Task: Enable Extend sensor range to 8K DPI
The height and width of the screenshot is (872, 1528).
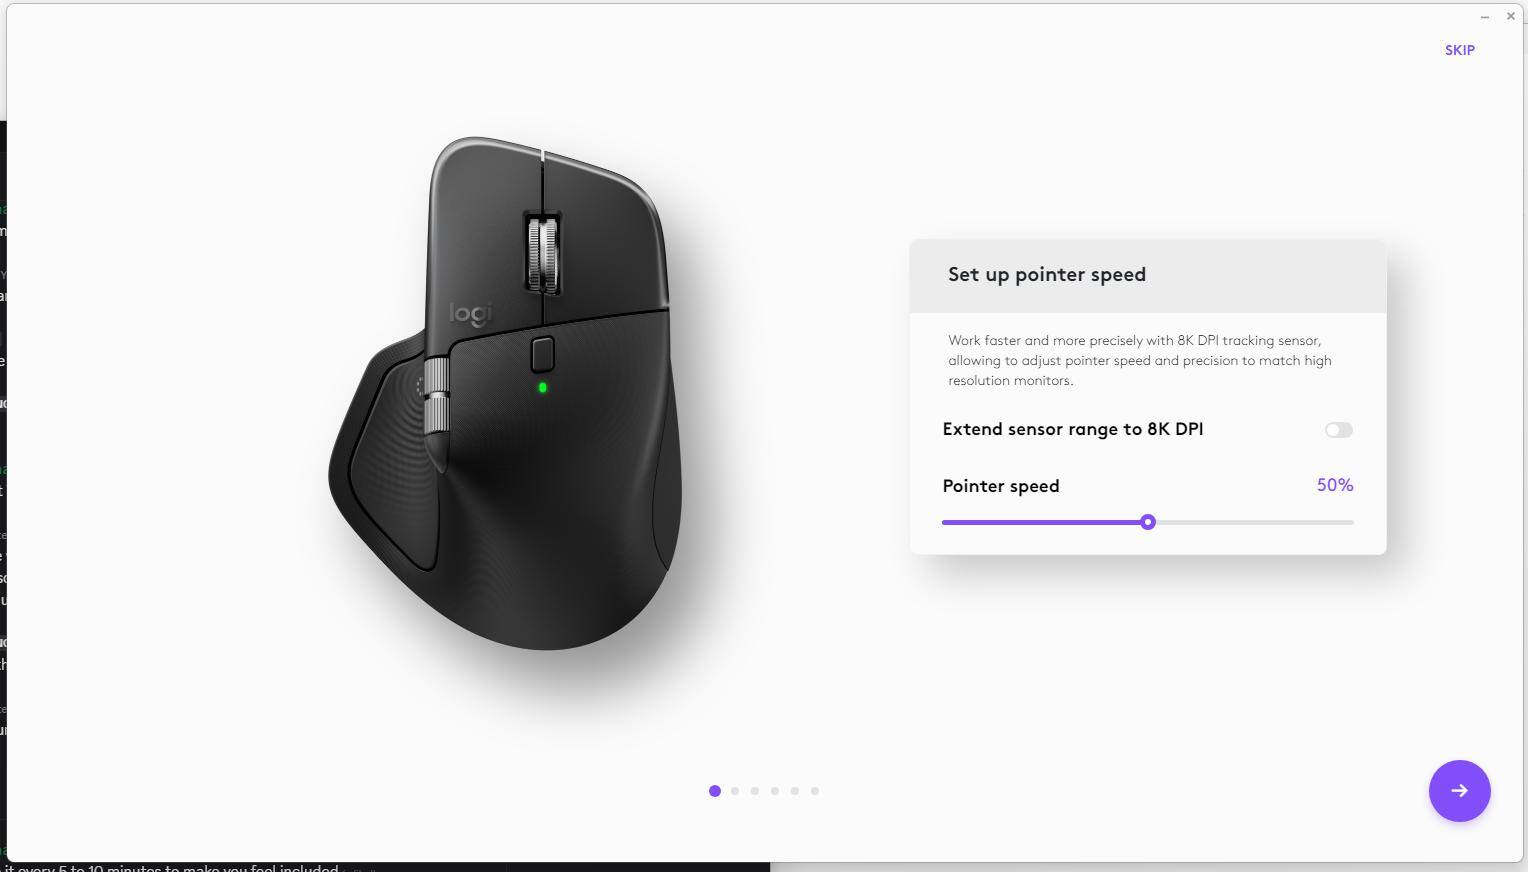Action: pos(1338,430)
